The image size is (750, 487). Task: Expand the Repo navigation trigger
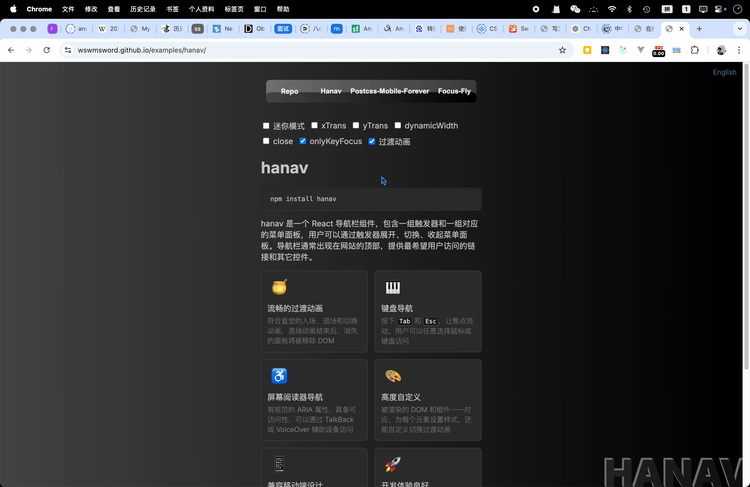(x=289, y=91)
